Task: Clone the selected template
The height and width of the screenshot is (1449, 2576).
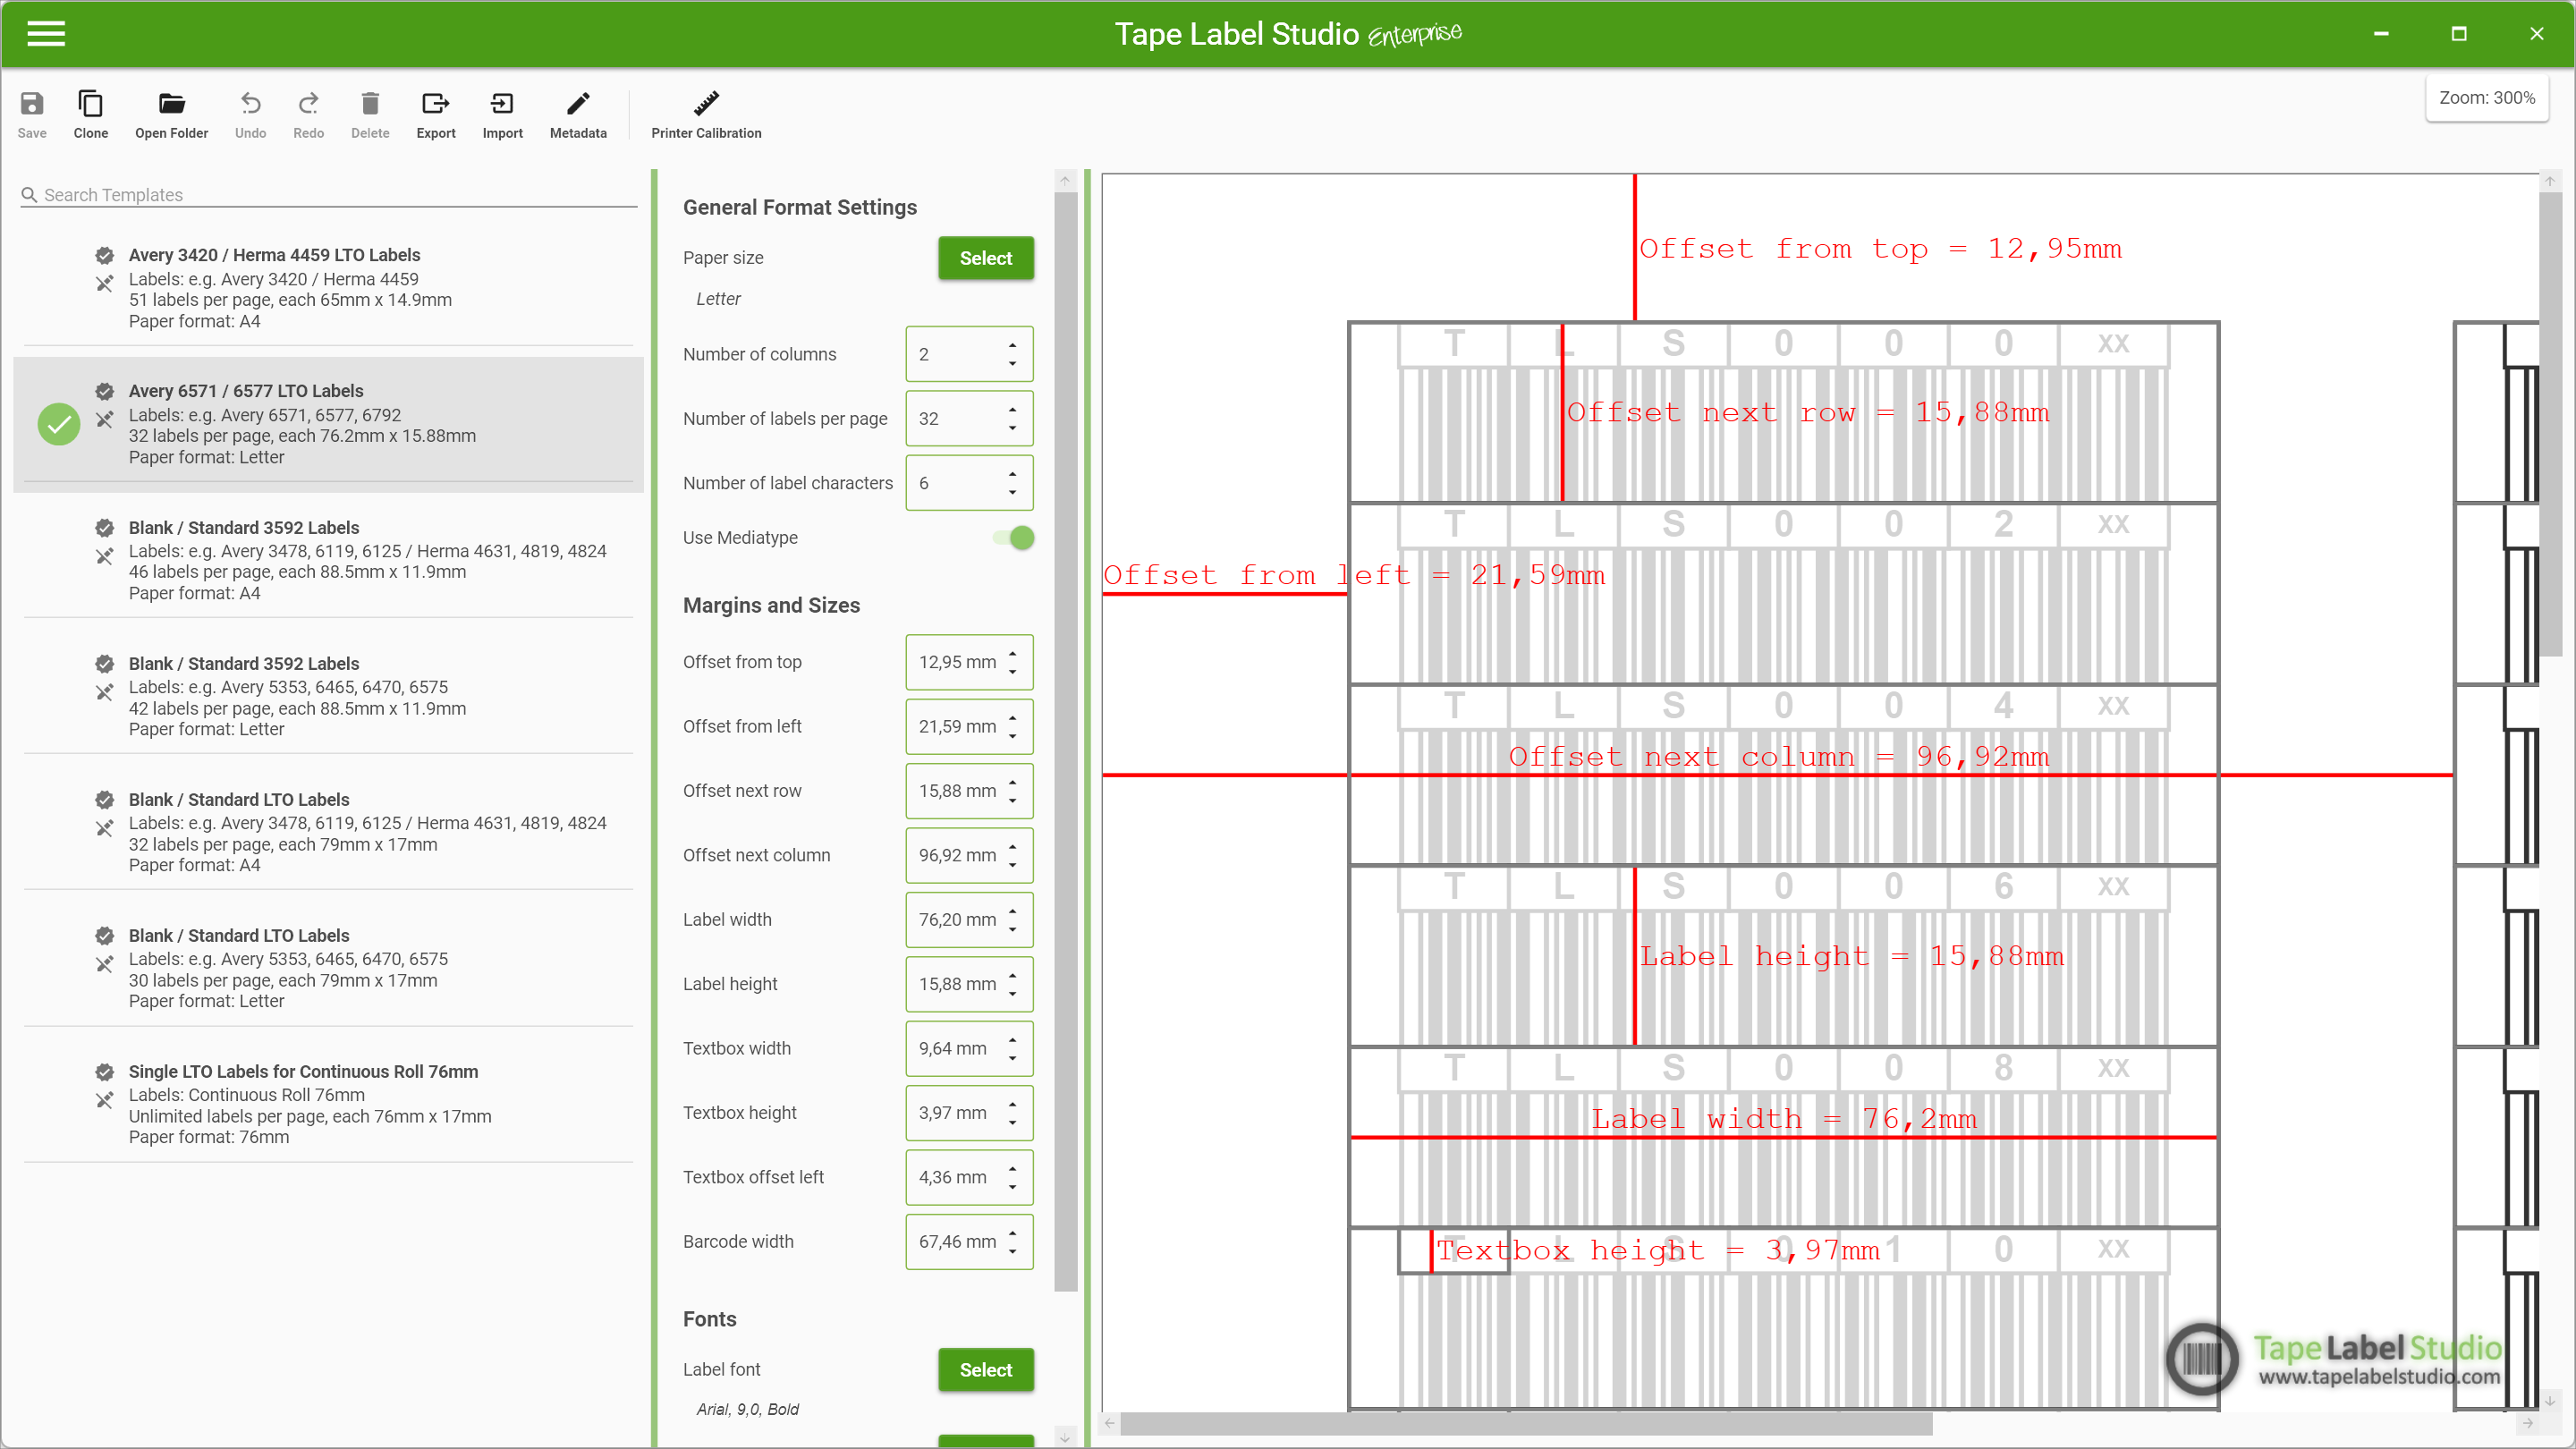Action: tap(90, 114)
